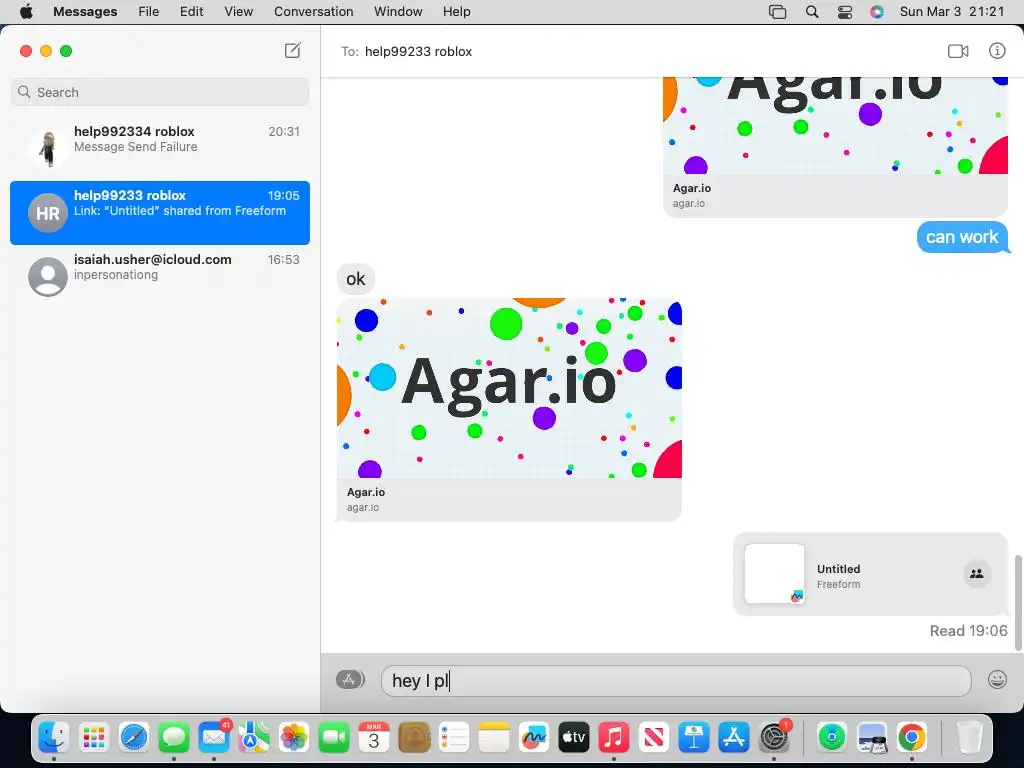Click the Untitled Freeform board thumbnail
The height and width of the screenshot is (768, 1024).
coord(775,574)
